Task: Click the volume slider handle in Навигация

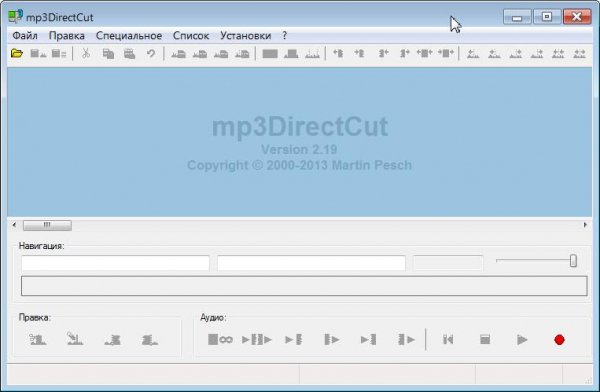Action: point(573,261)
